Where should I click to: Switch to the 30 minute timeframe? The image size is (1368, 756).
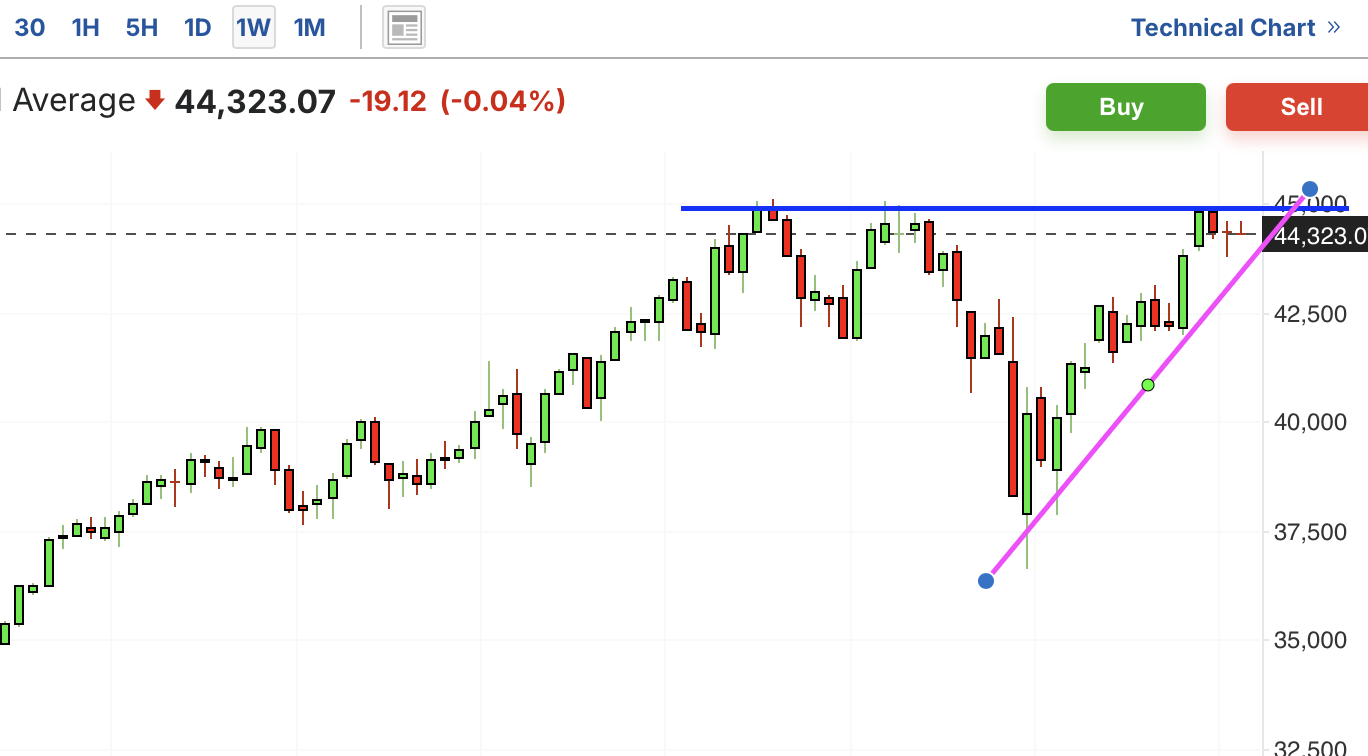[30, 28]
